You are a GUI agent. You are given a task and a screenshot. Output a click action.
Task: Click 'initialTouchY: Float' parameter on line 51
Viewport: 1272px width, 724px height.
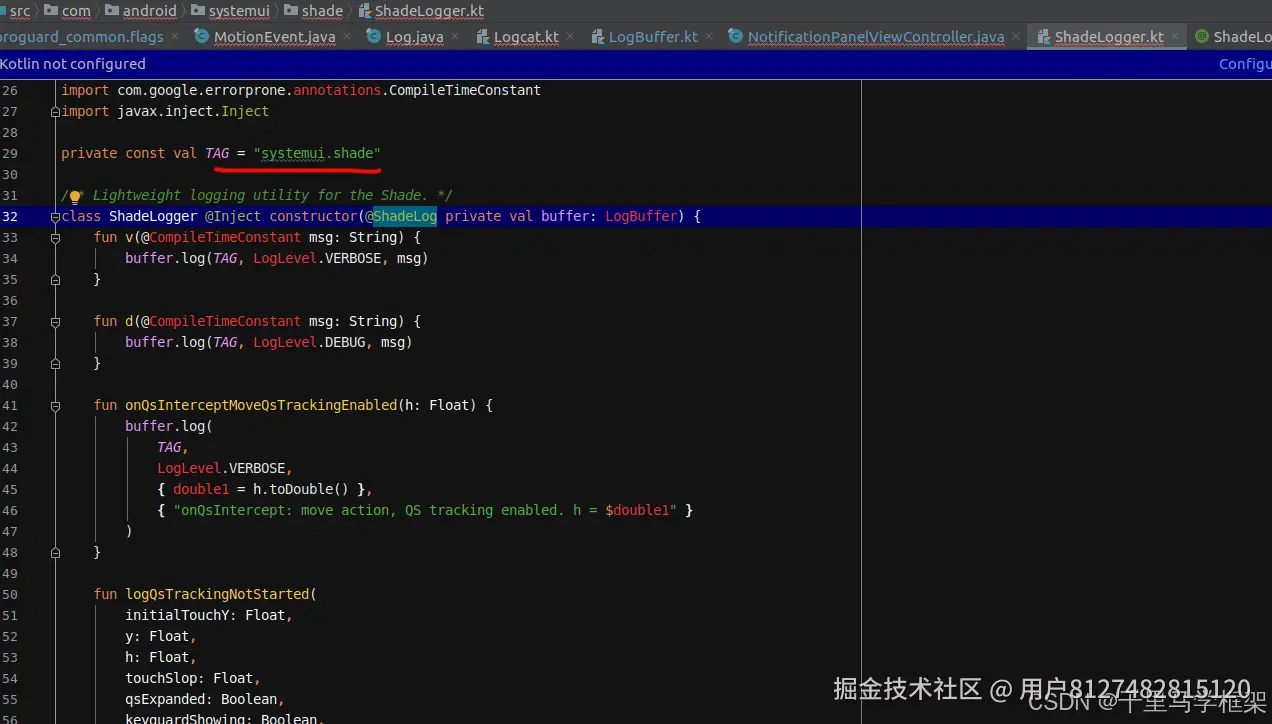click(205, 615)
